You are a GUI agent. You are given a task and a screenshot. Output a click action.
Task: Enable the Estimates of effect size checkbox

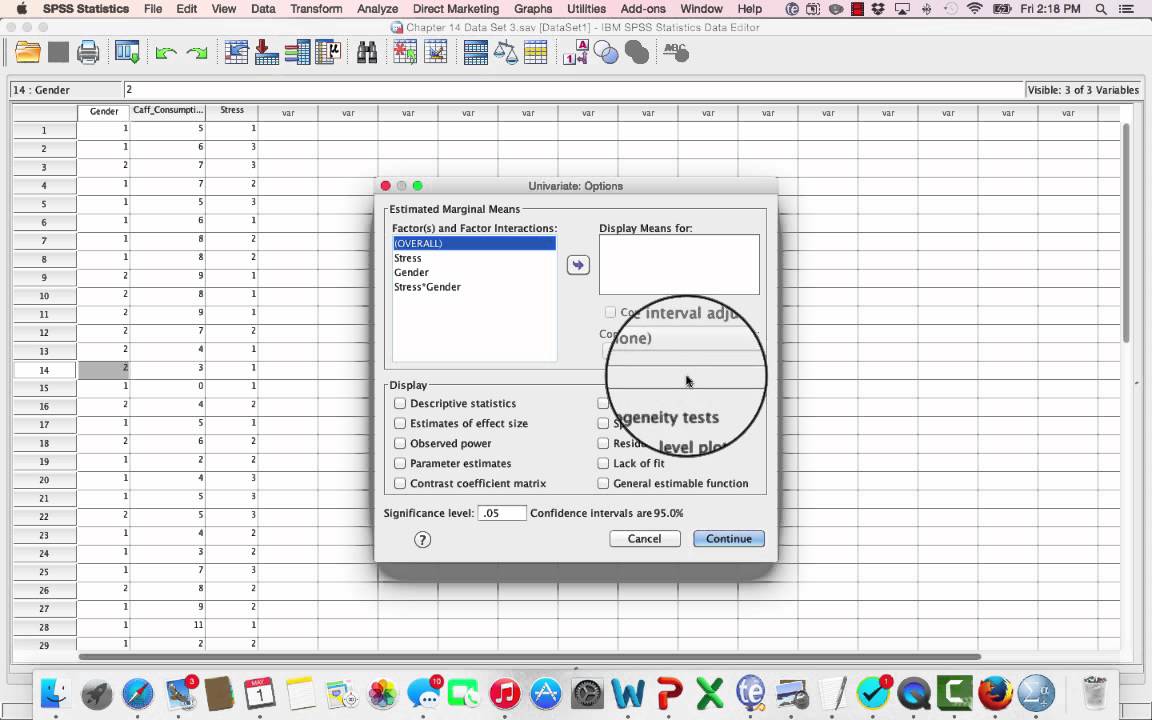[400, 423]
